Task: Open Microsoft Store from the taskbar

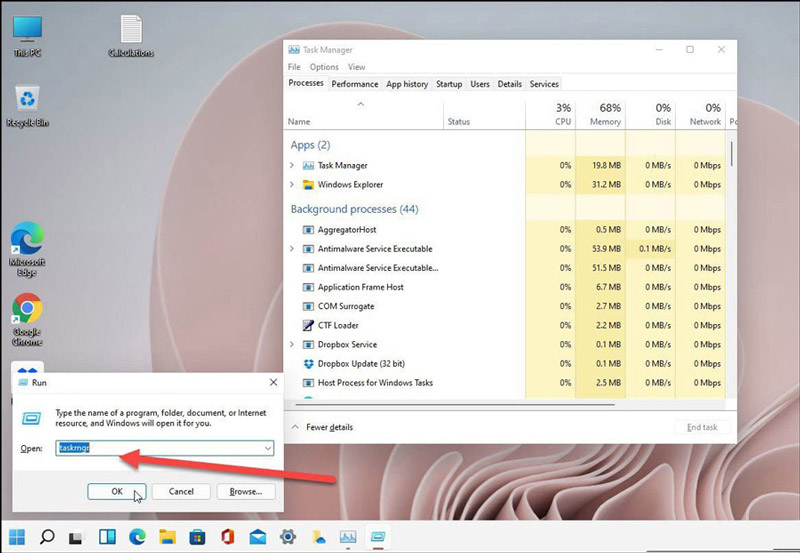Action: click(197, 536)
